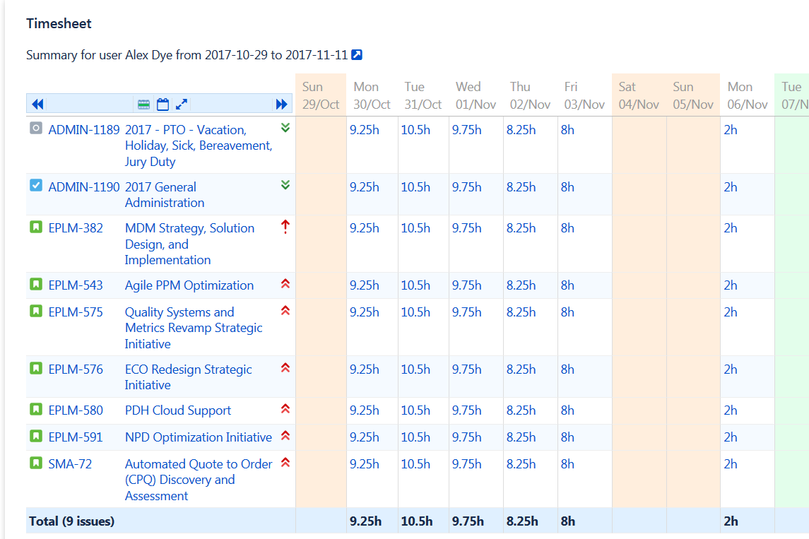The image size is (809, 539).
Task: Click the low priority icon on ADMIN-1190 row
Action: click(285, 185)
